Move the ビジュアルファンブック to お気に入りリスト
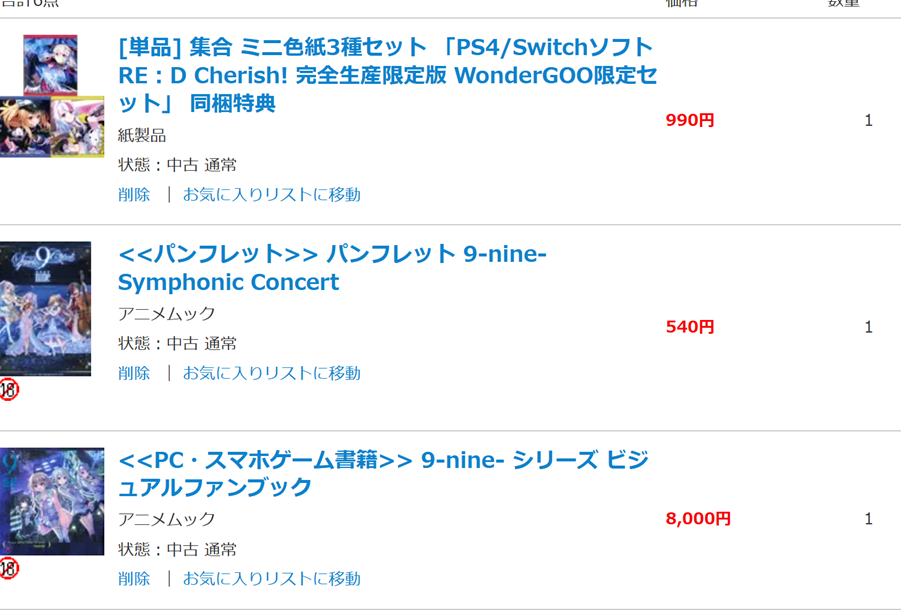The height and width of the screenshot is (610, 901). (x=271, y=578)
